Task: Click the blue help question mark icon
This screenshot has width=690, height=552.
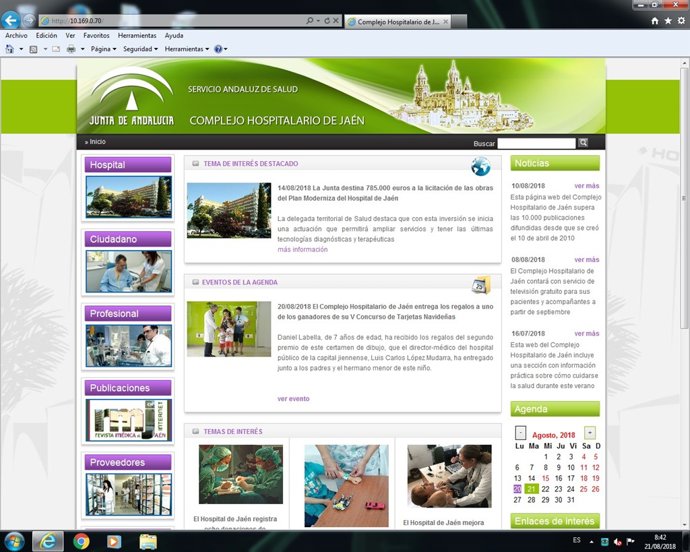Action: point(218,49)
